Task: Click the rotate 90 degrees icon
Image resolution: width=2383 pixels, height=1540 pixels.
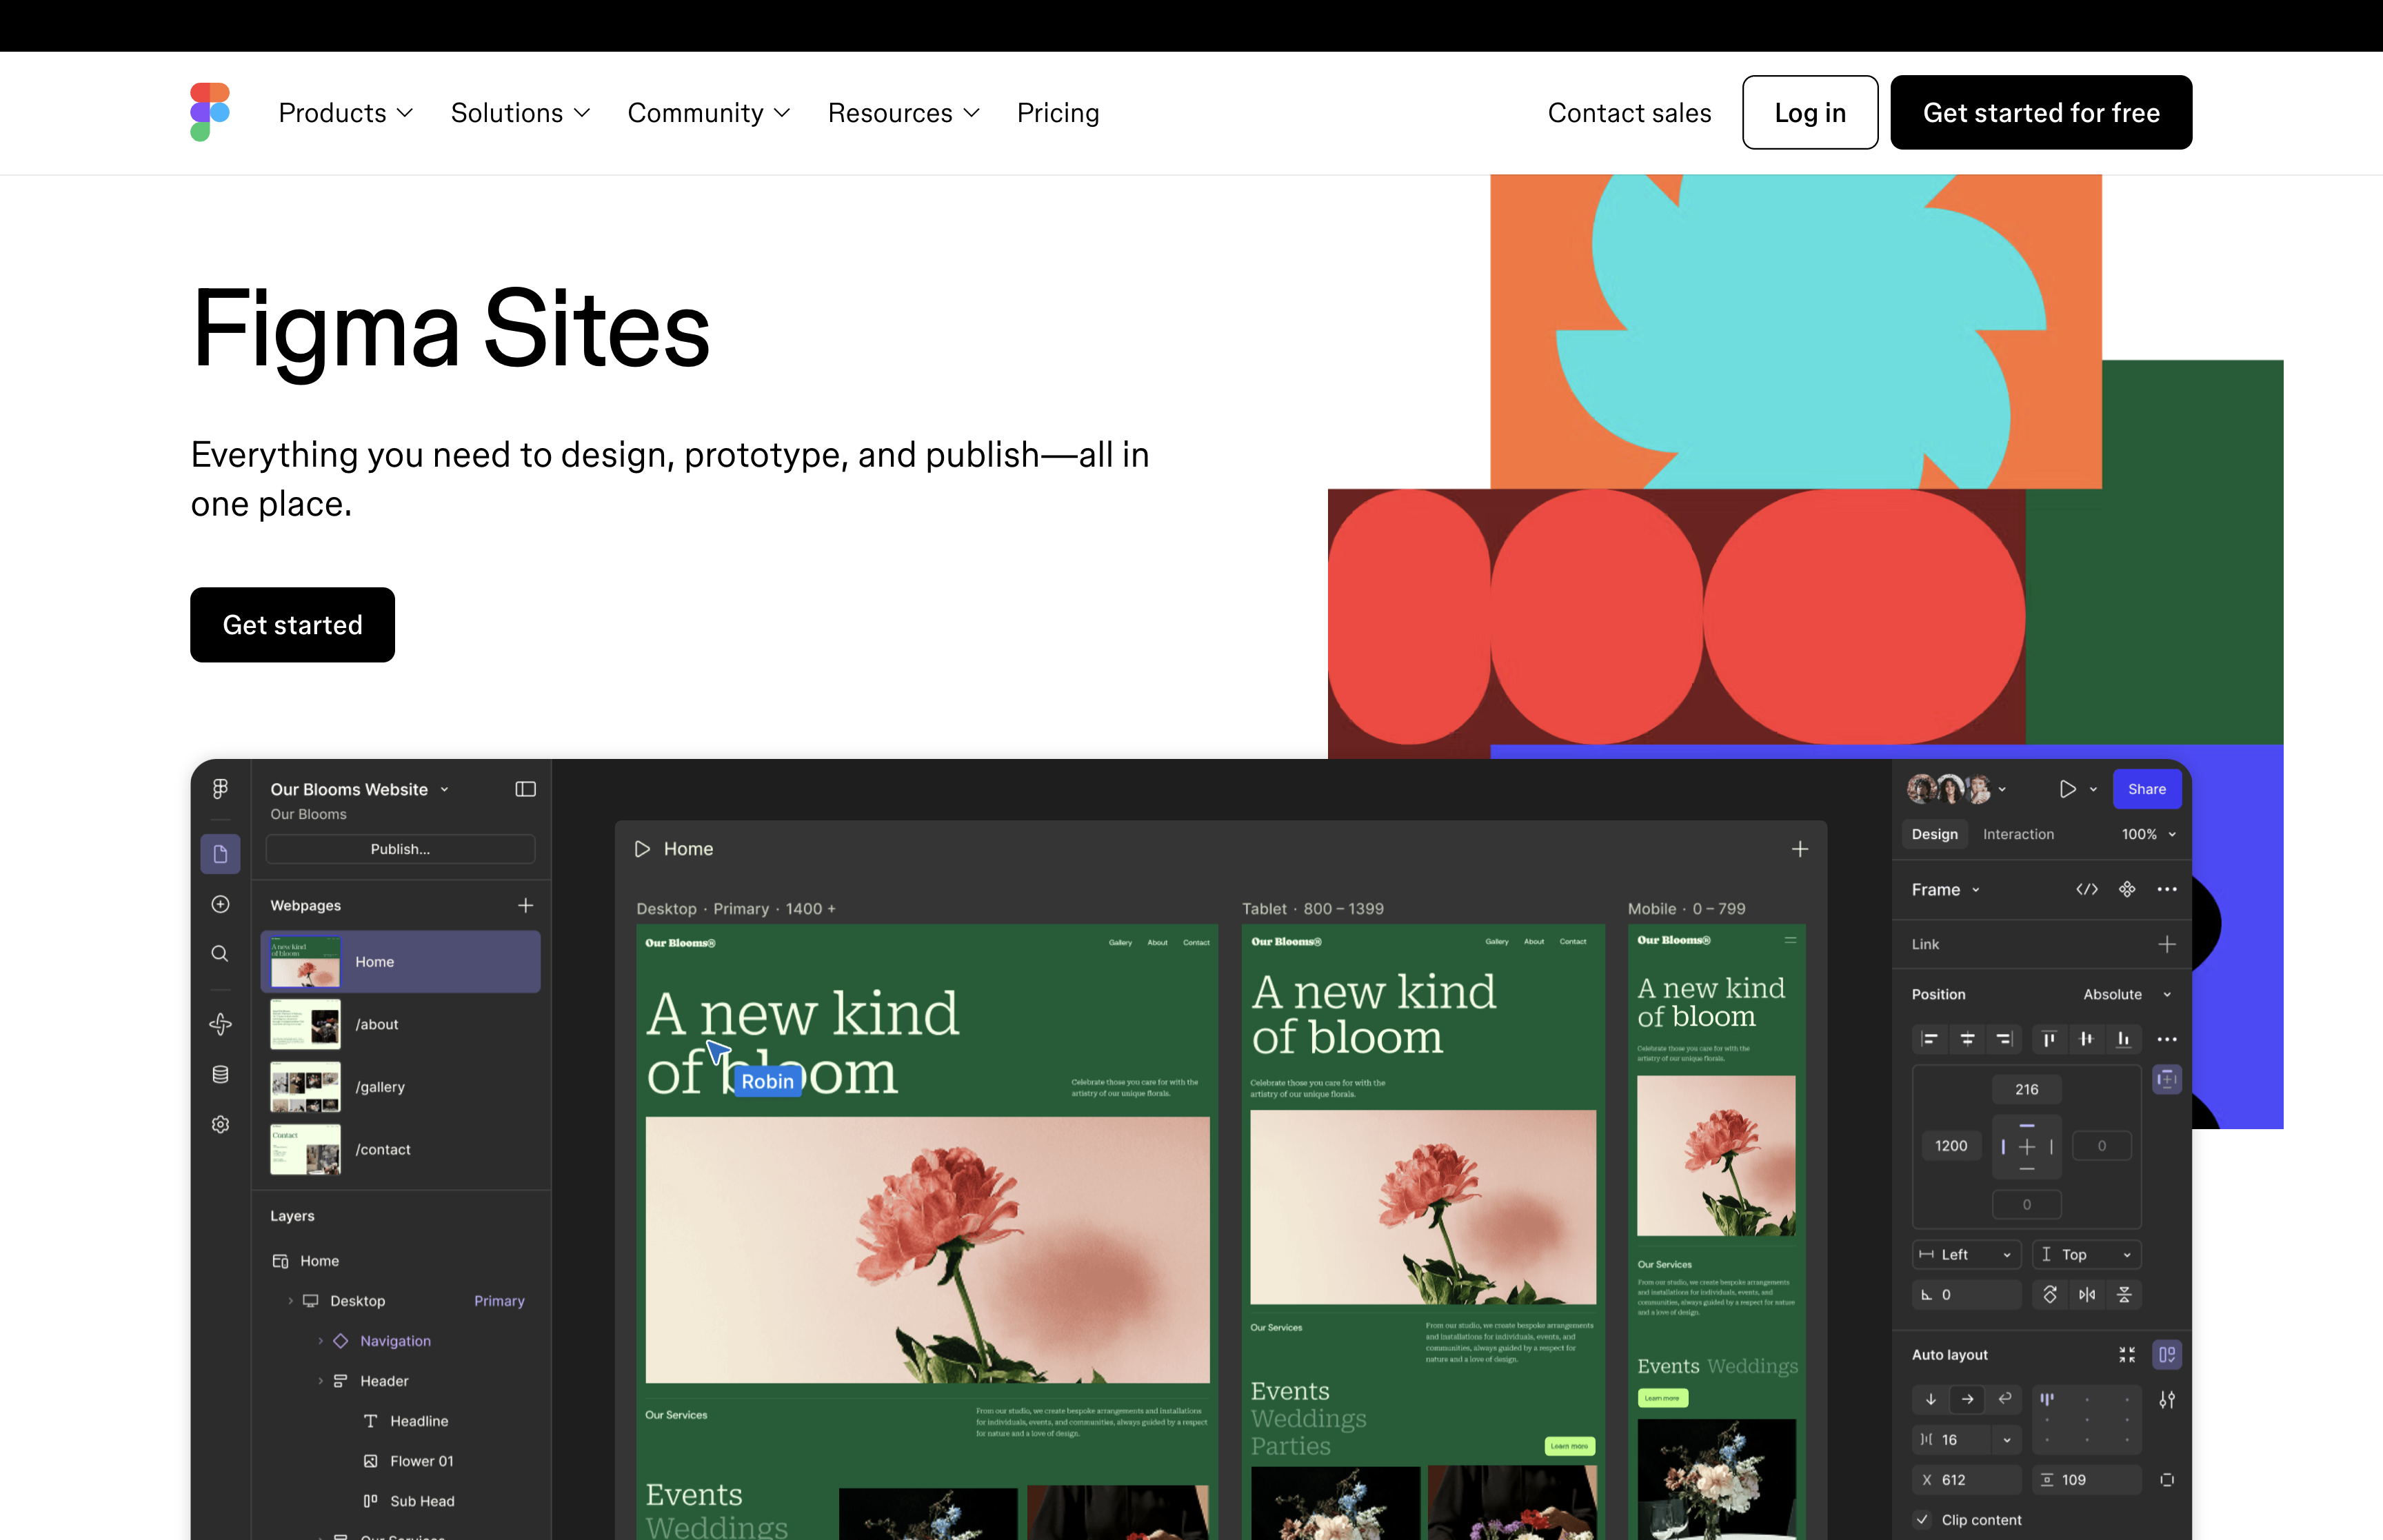Action: (2050, 1294)
